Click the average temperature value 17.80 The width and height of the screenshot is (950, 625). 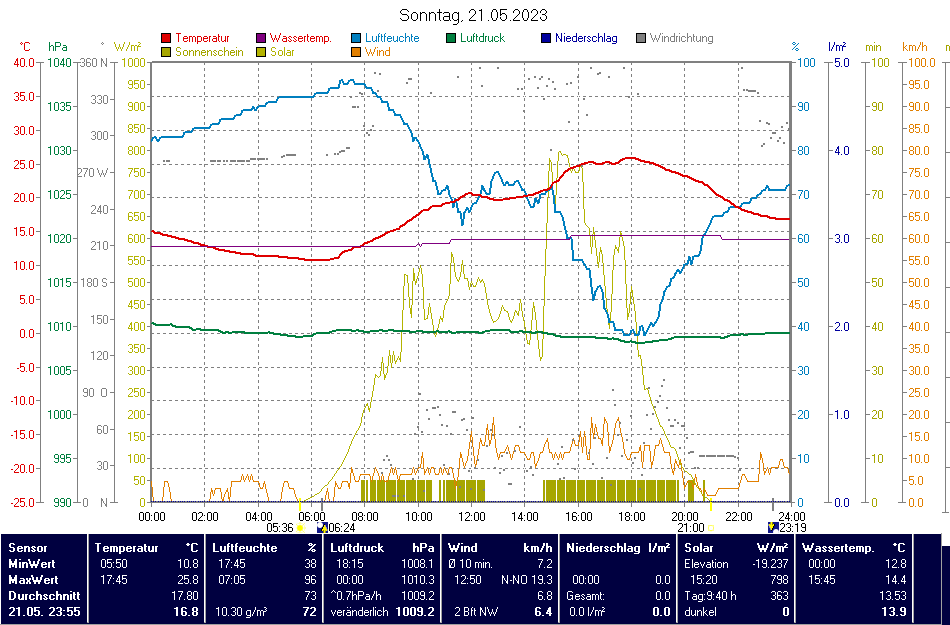pyautogui.click(x=184, y=596)
